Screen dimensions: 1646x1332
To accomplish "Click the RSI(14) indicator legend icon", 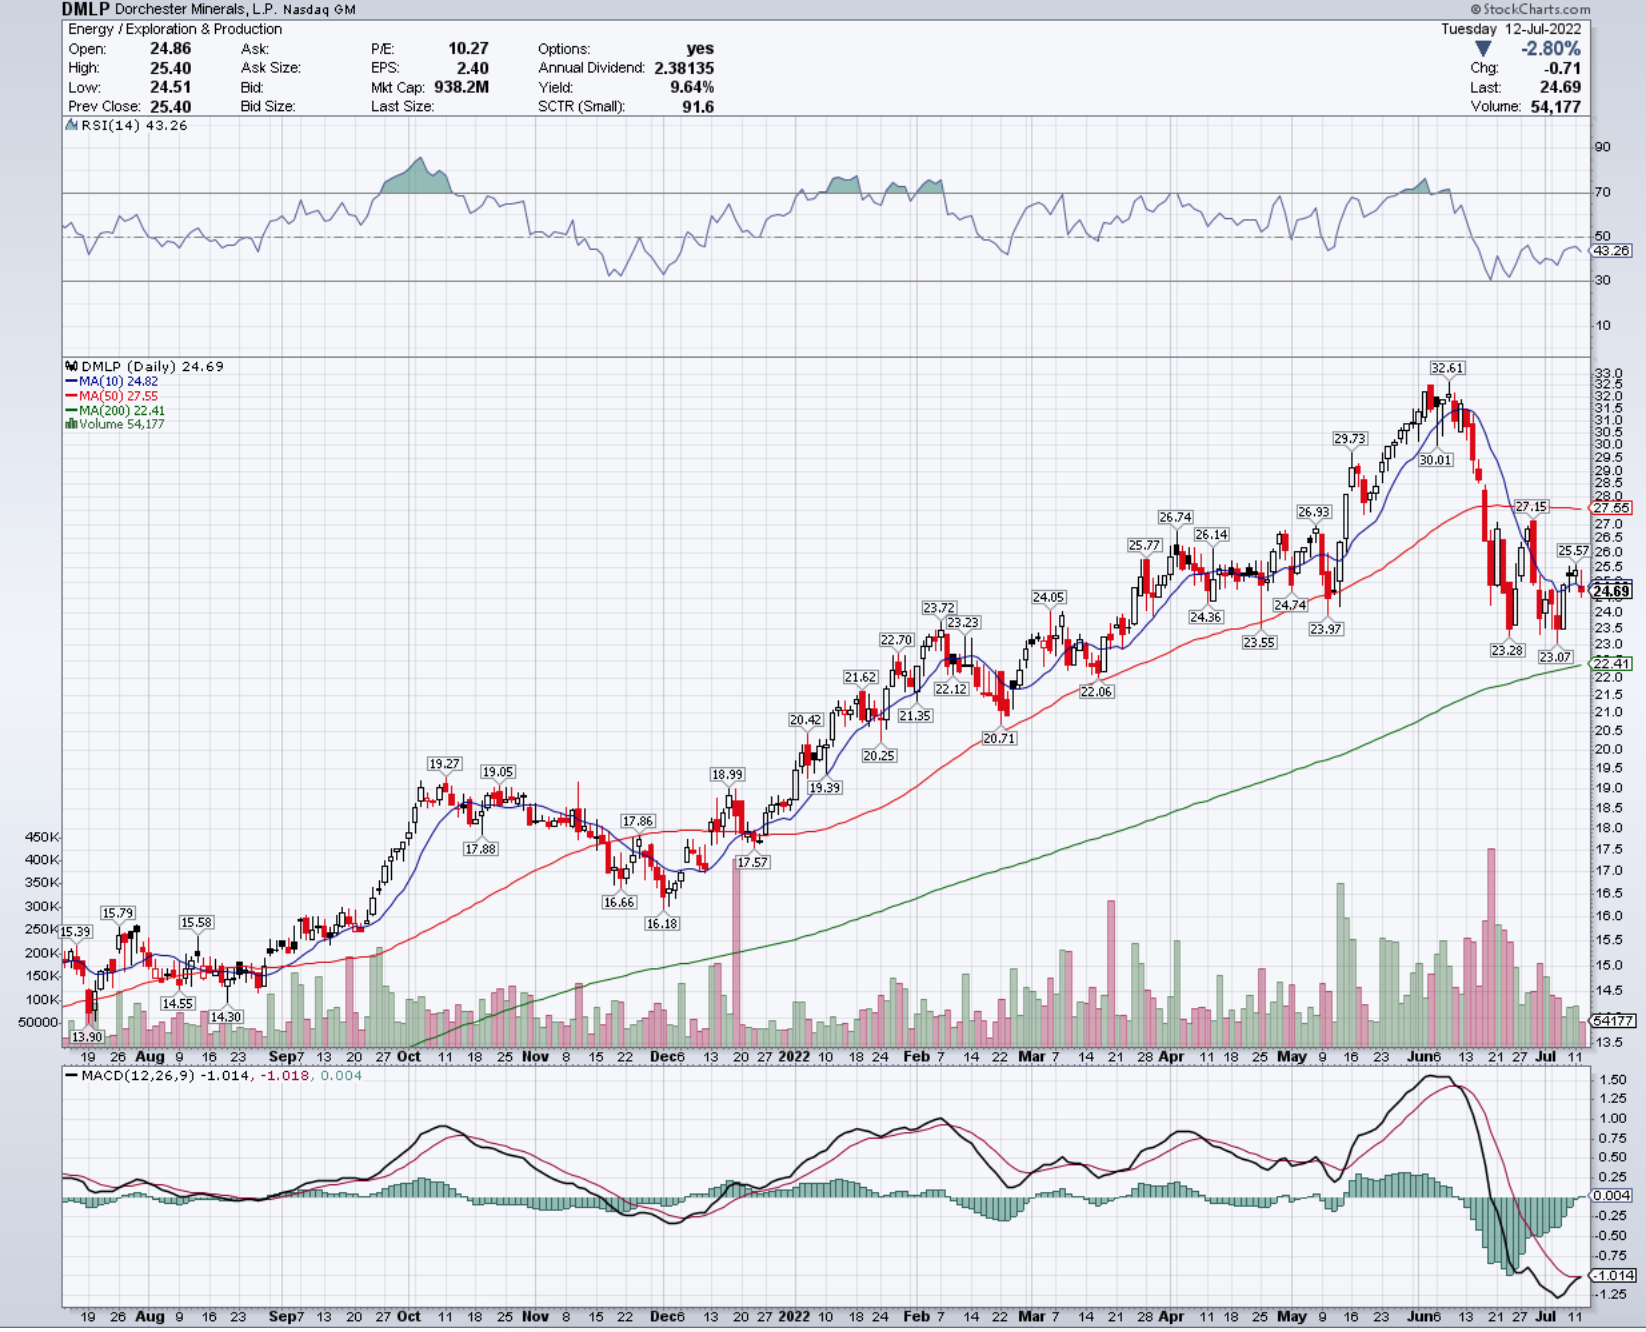I will point(72,125).
